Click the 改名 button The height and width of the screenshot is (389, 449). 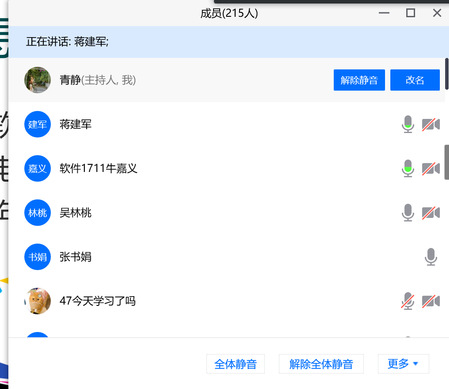(x=415, y=80)
